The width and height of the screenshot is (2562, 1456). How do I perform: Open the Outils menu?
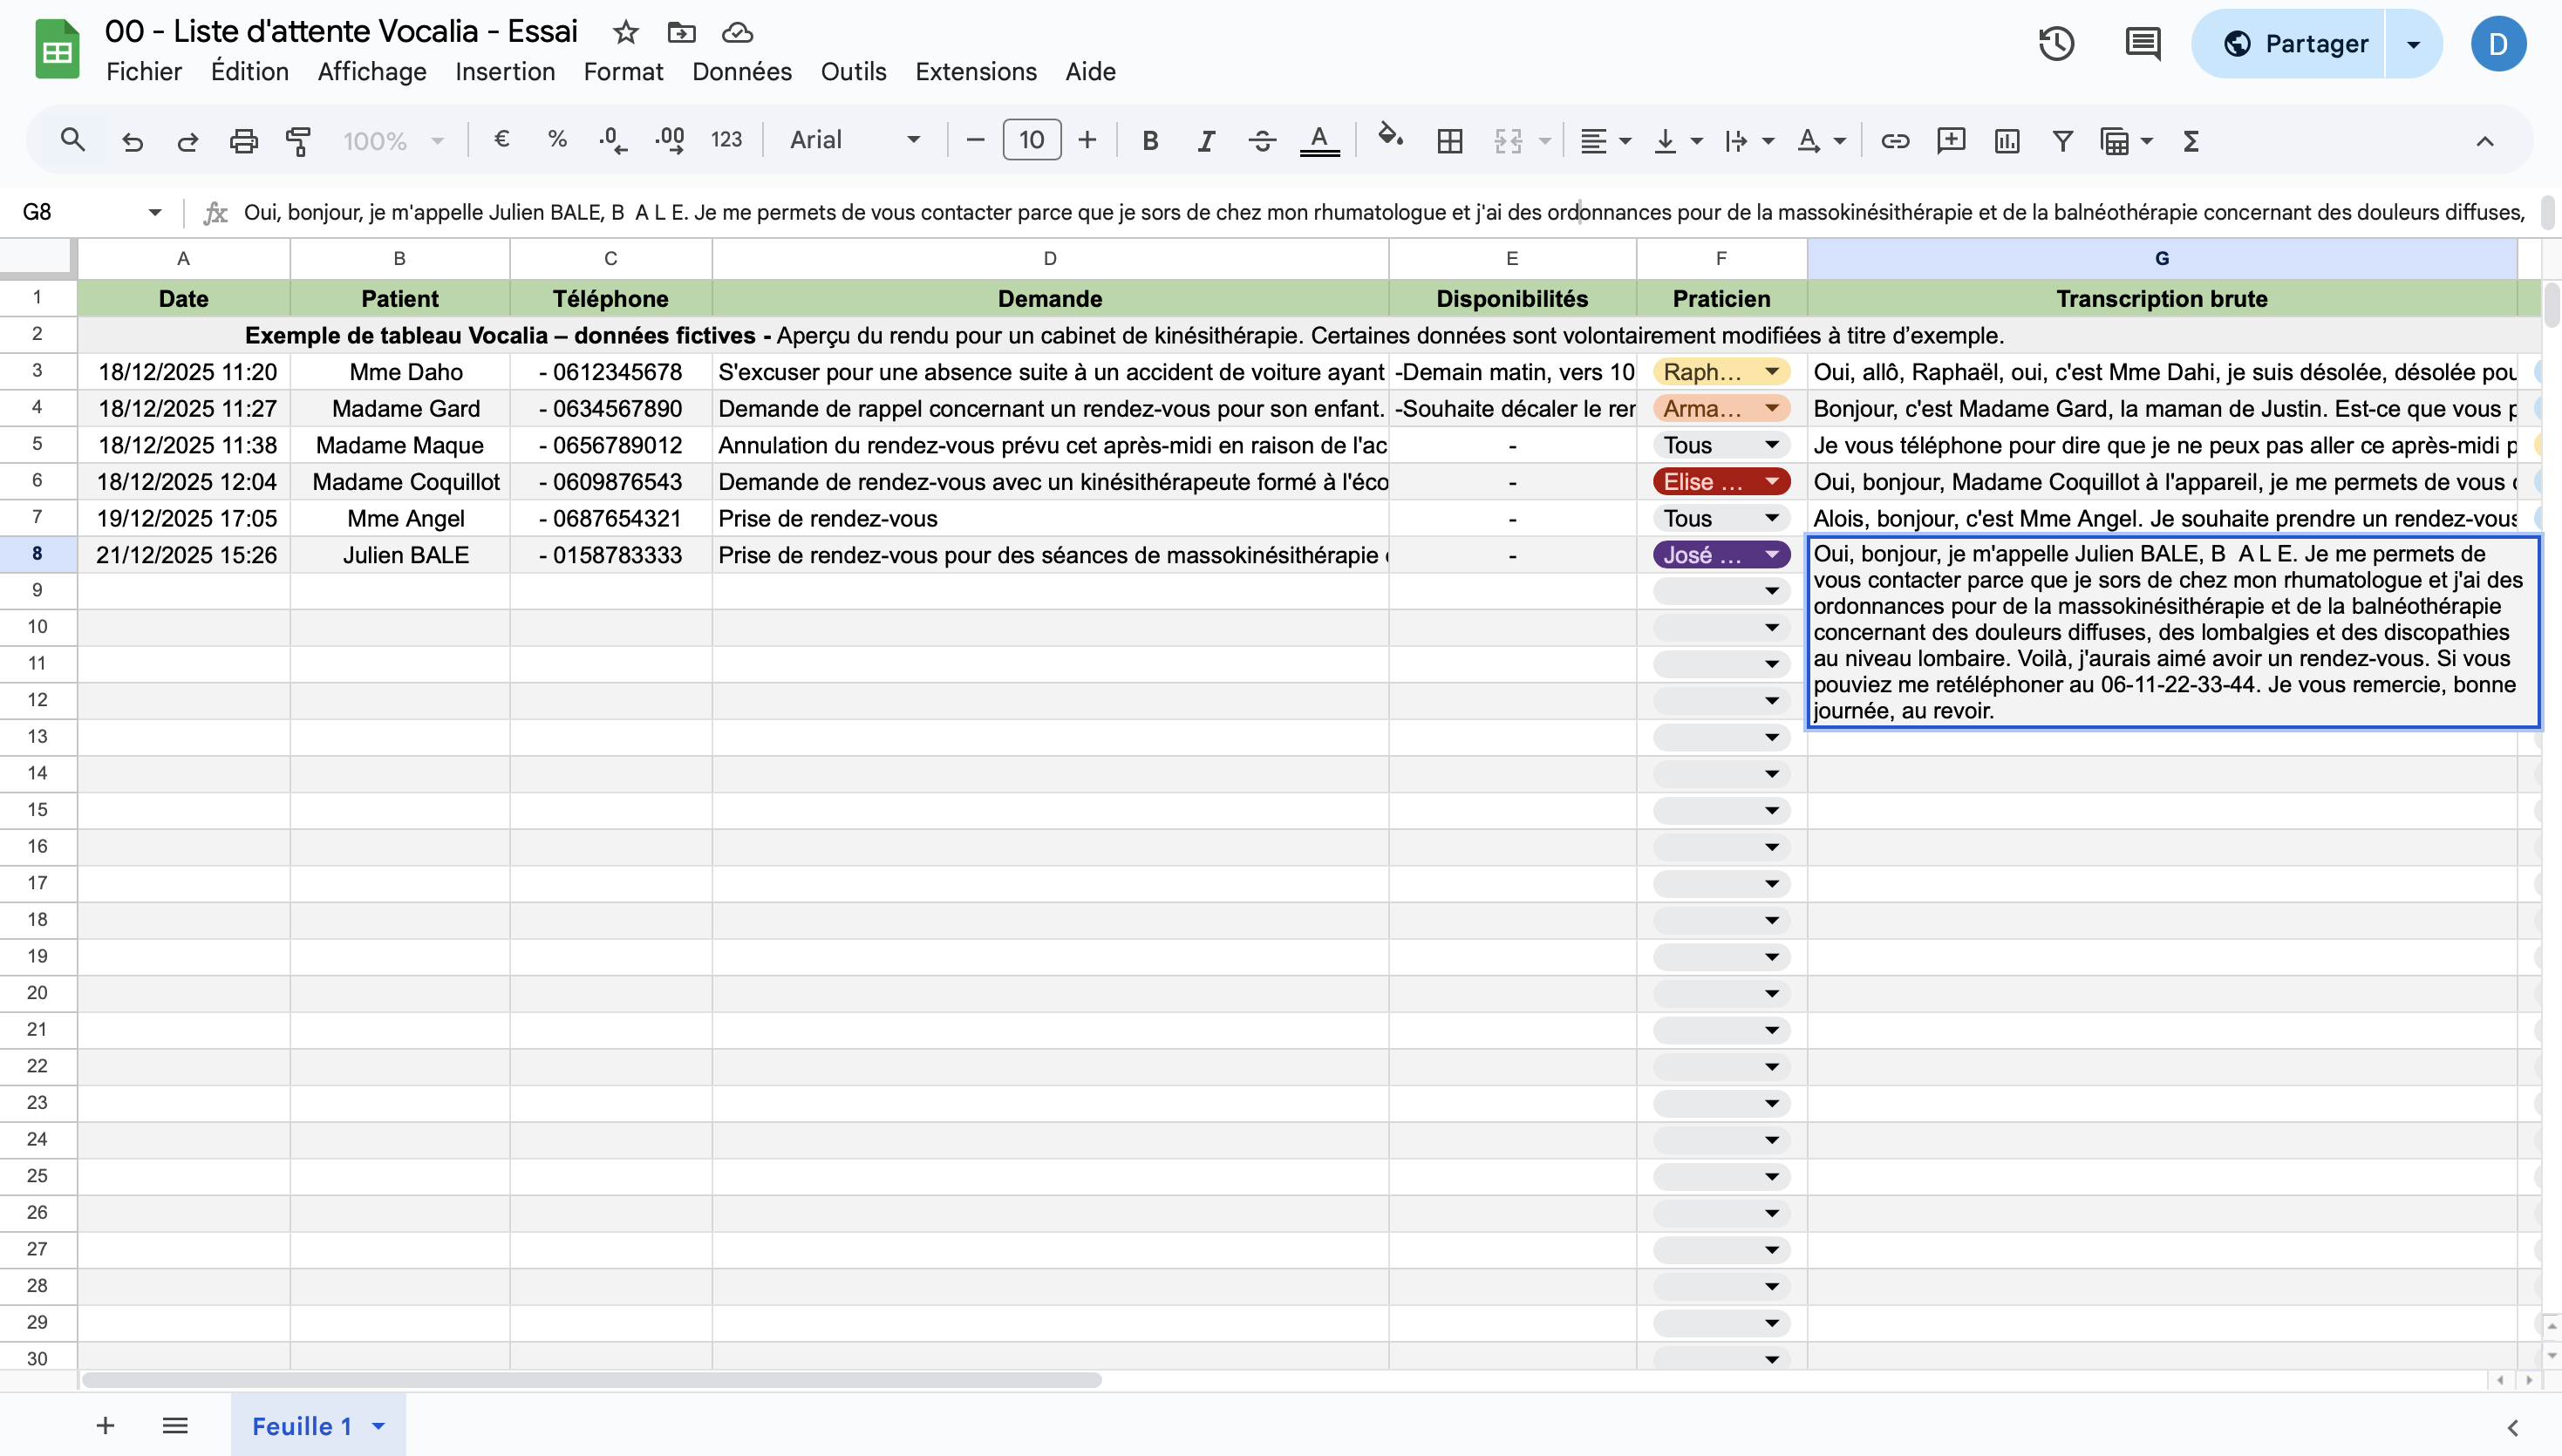(853, 72)
